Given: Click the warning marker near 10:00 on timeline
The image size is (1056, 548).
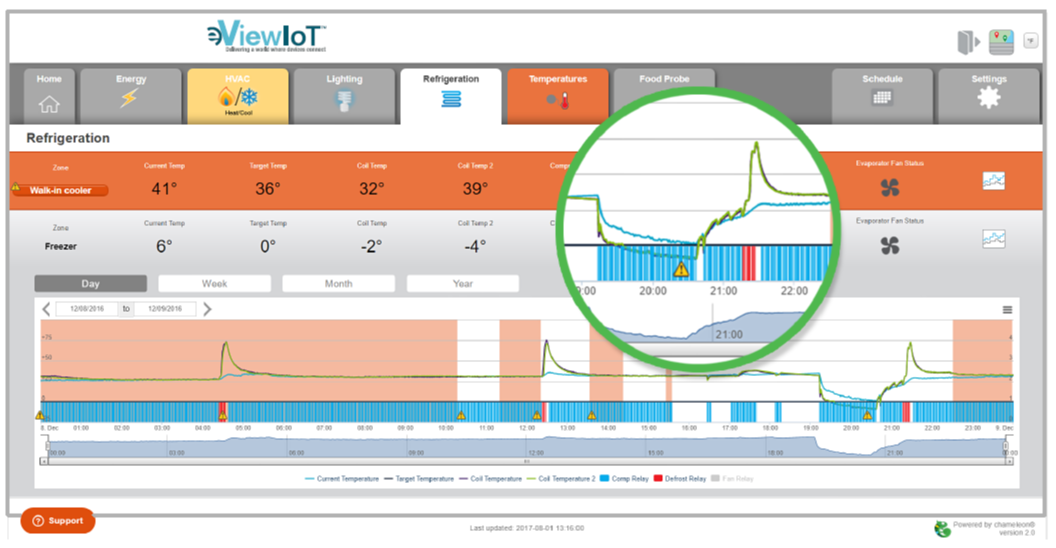Looking at the screenshot, I should point(461,414).
